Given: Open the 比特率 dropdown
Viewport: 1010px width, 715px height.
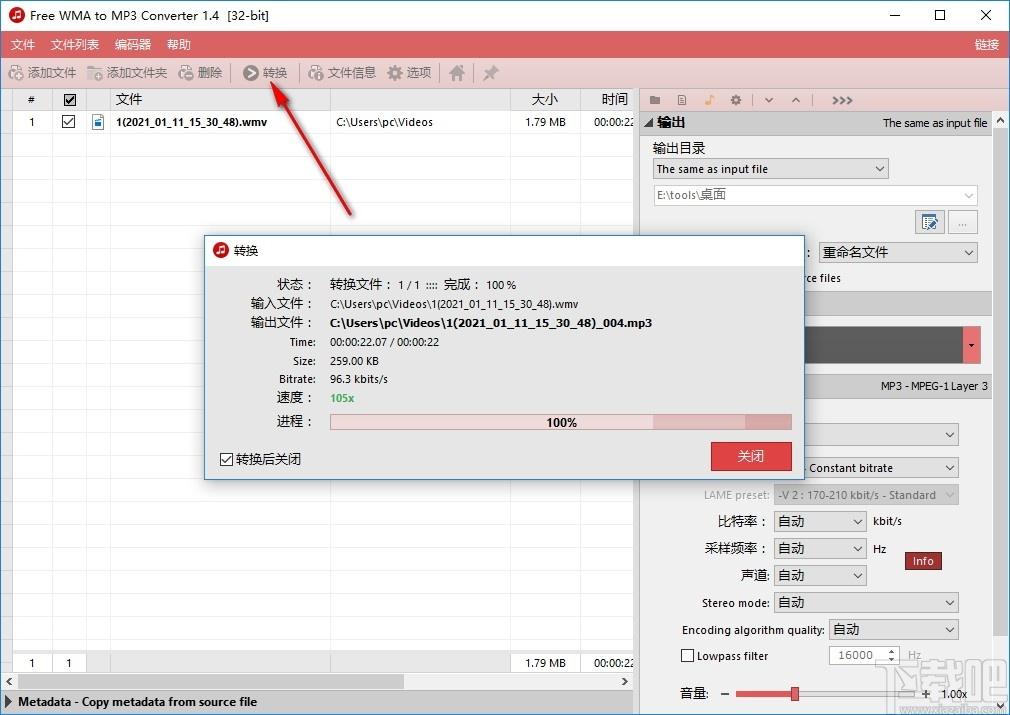Looking at the screenshot, I should coord(820,522).
